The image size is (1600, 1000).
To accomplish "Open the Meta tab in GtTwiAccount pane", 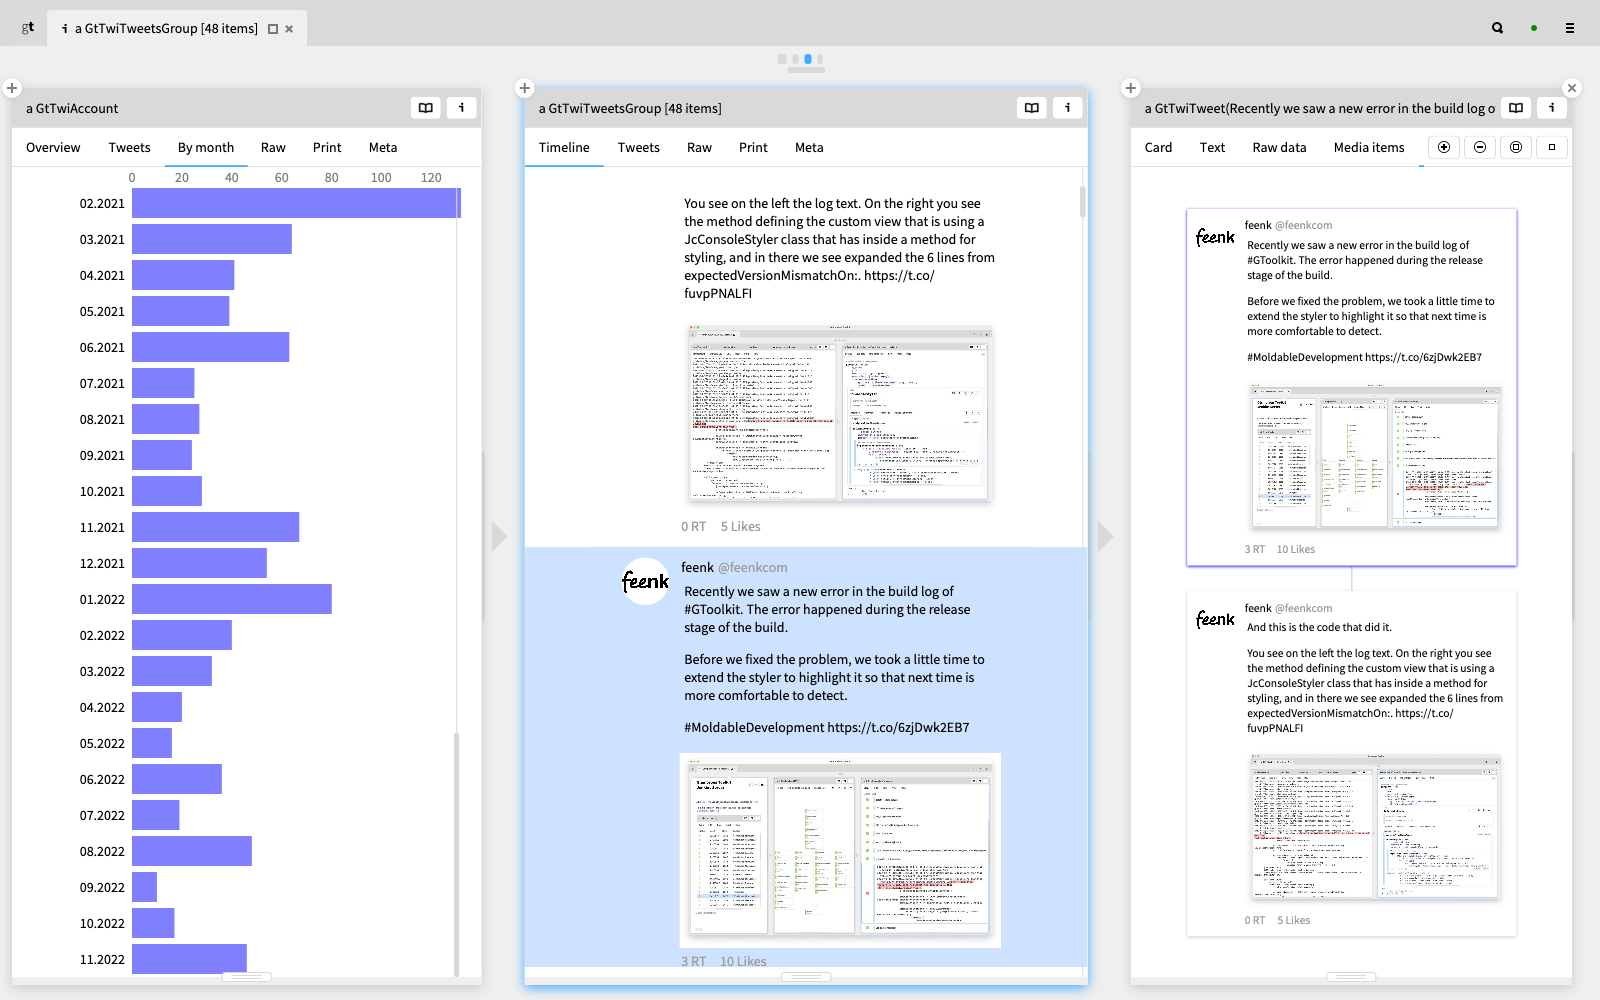I will 383,147.
